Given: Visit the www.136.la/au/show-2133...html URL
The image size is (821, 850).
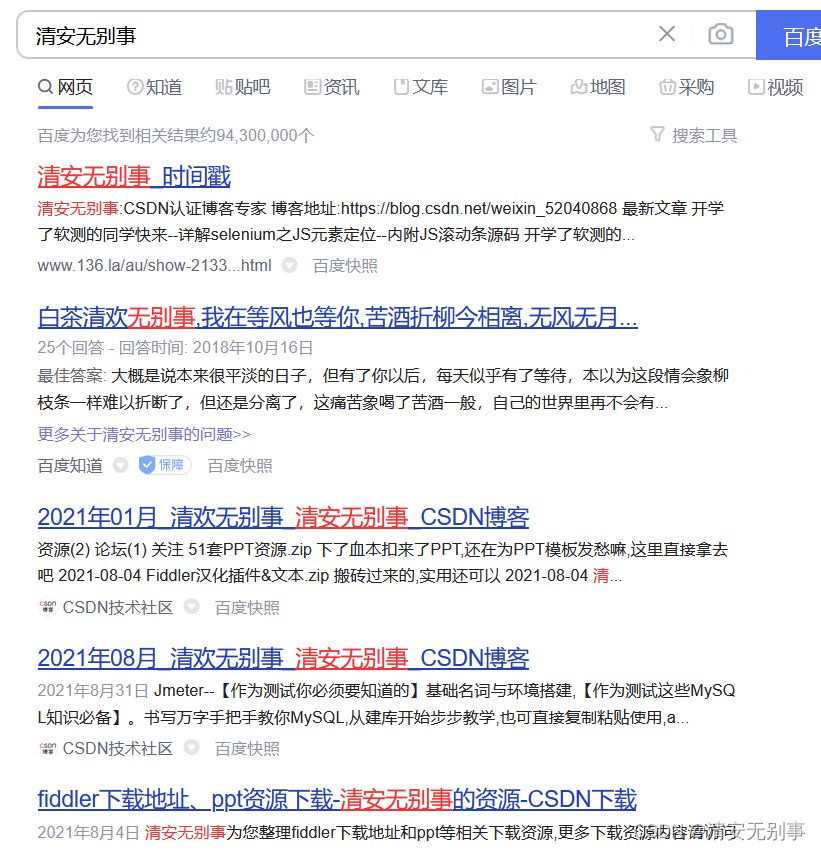Looking at the screenshot, I should pos(154,266).
